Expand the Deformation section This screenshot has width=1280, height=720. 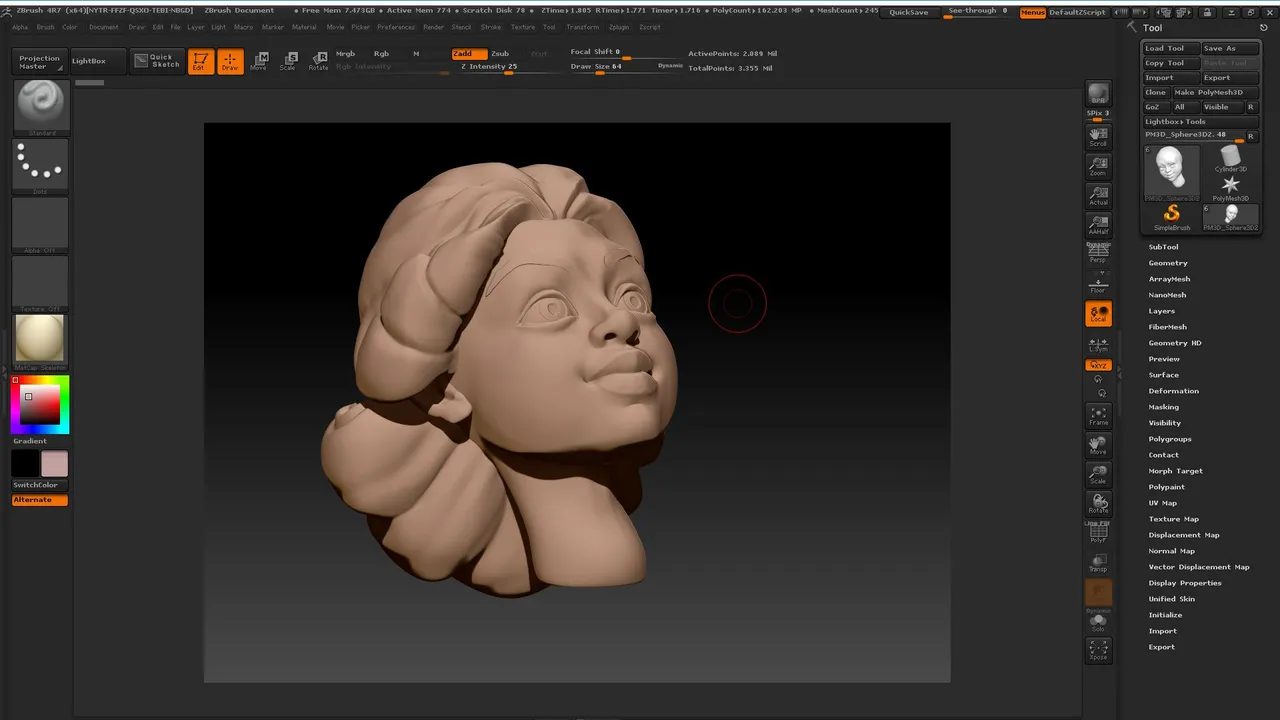(x=1173, y=391)
